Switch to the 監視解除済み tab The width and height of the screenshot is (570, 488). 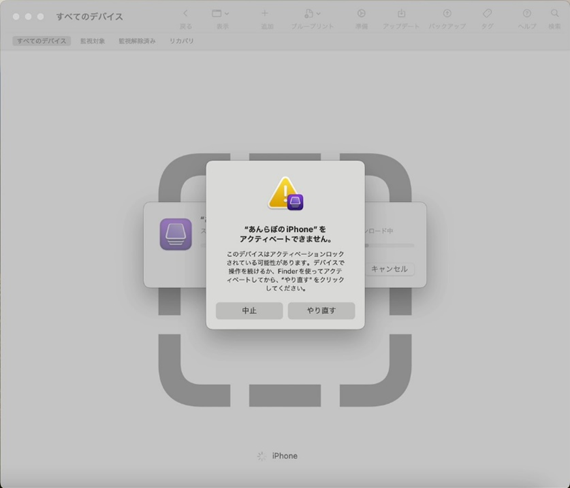pyautogui.click(x=137, y=41)
